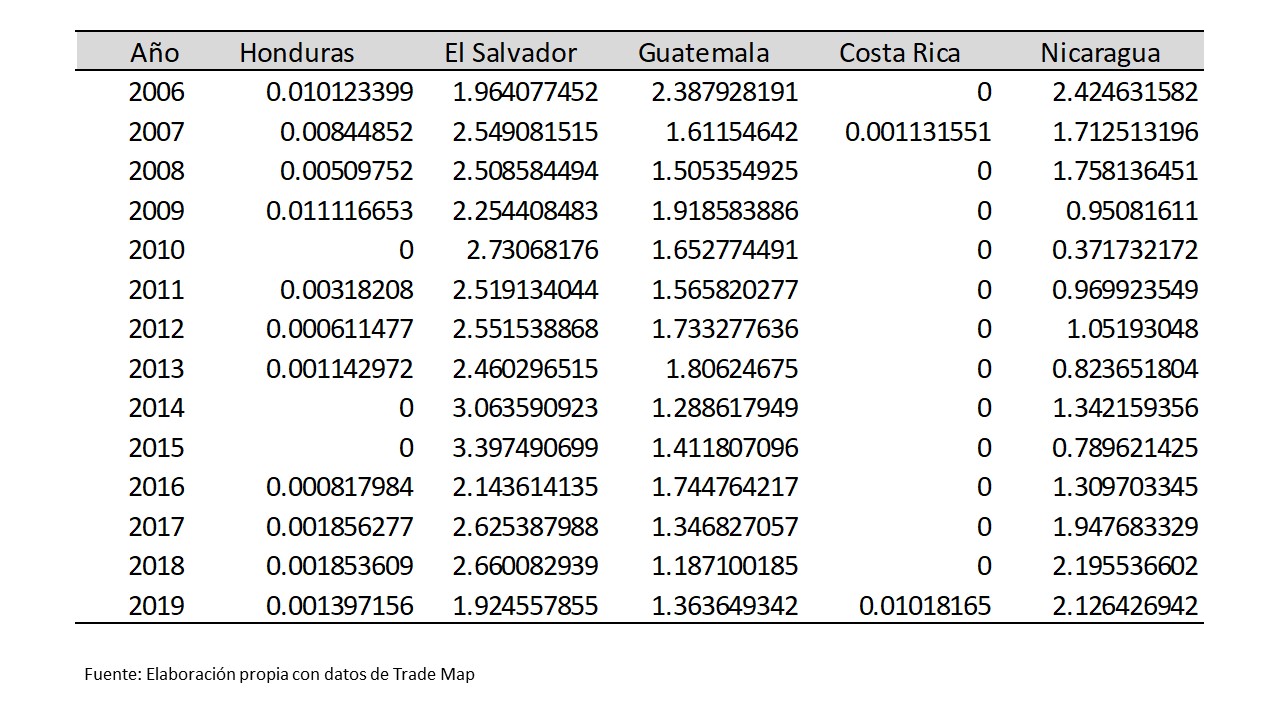Select El Salvador value 3.397490699
Viewport: 1280px width, 720px height.
tap(525, 447)
